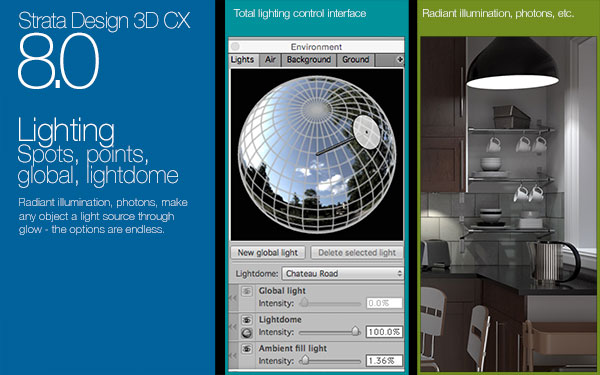600x375 pixels.
Task: Click the New global light button
Action: [268, 253]
